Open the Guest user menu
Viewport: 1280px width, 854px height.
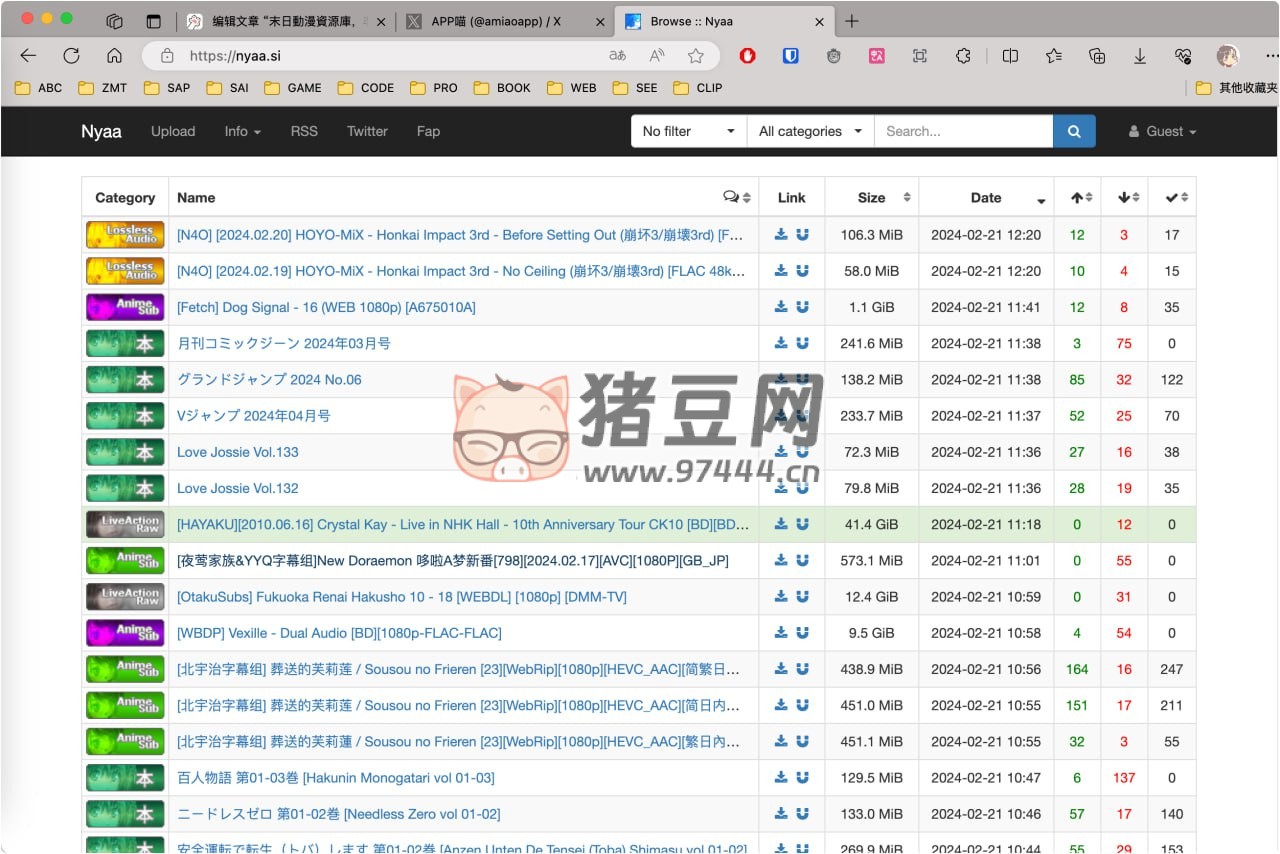pos(1162,131)
